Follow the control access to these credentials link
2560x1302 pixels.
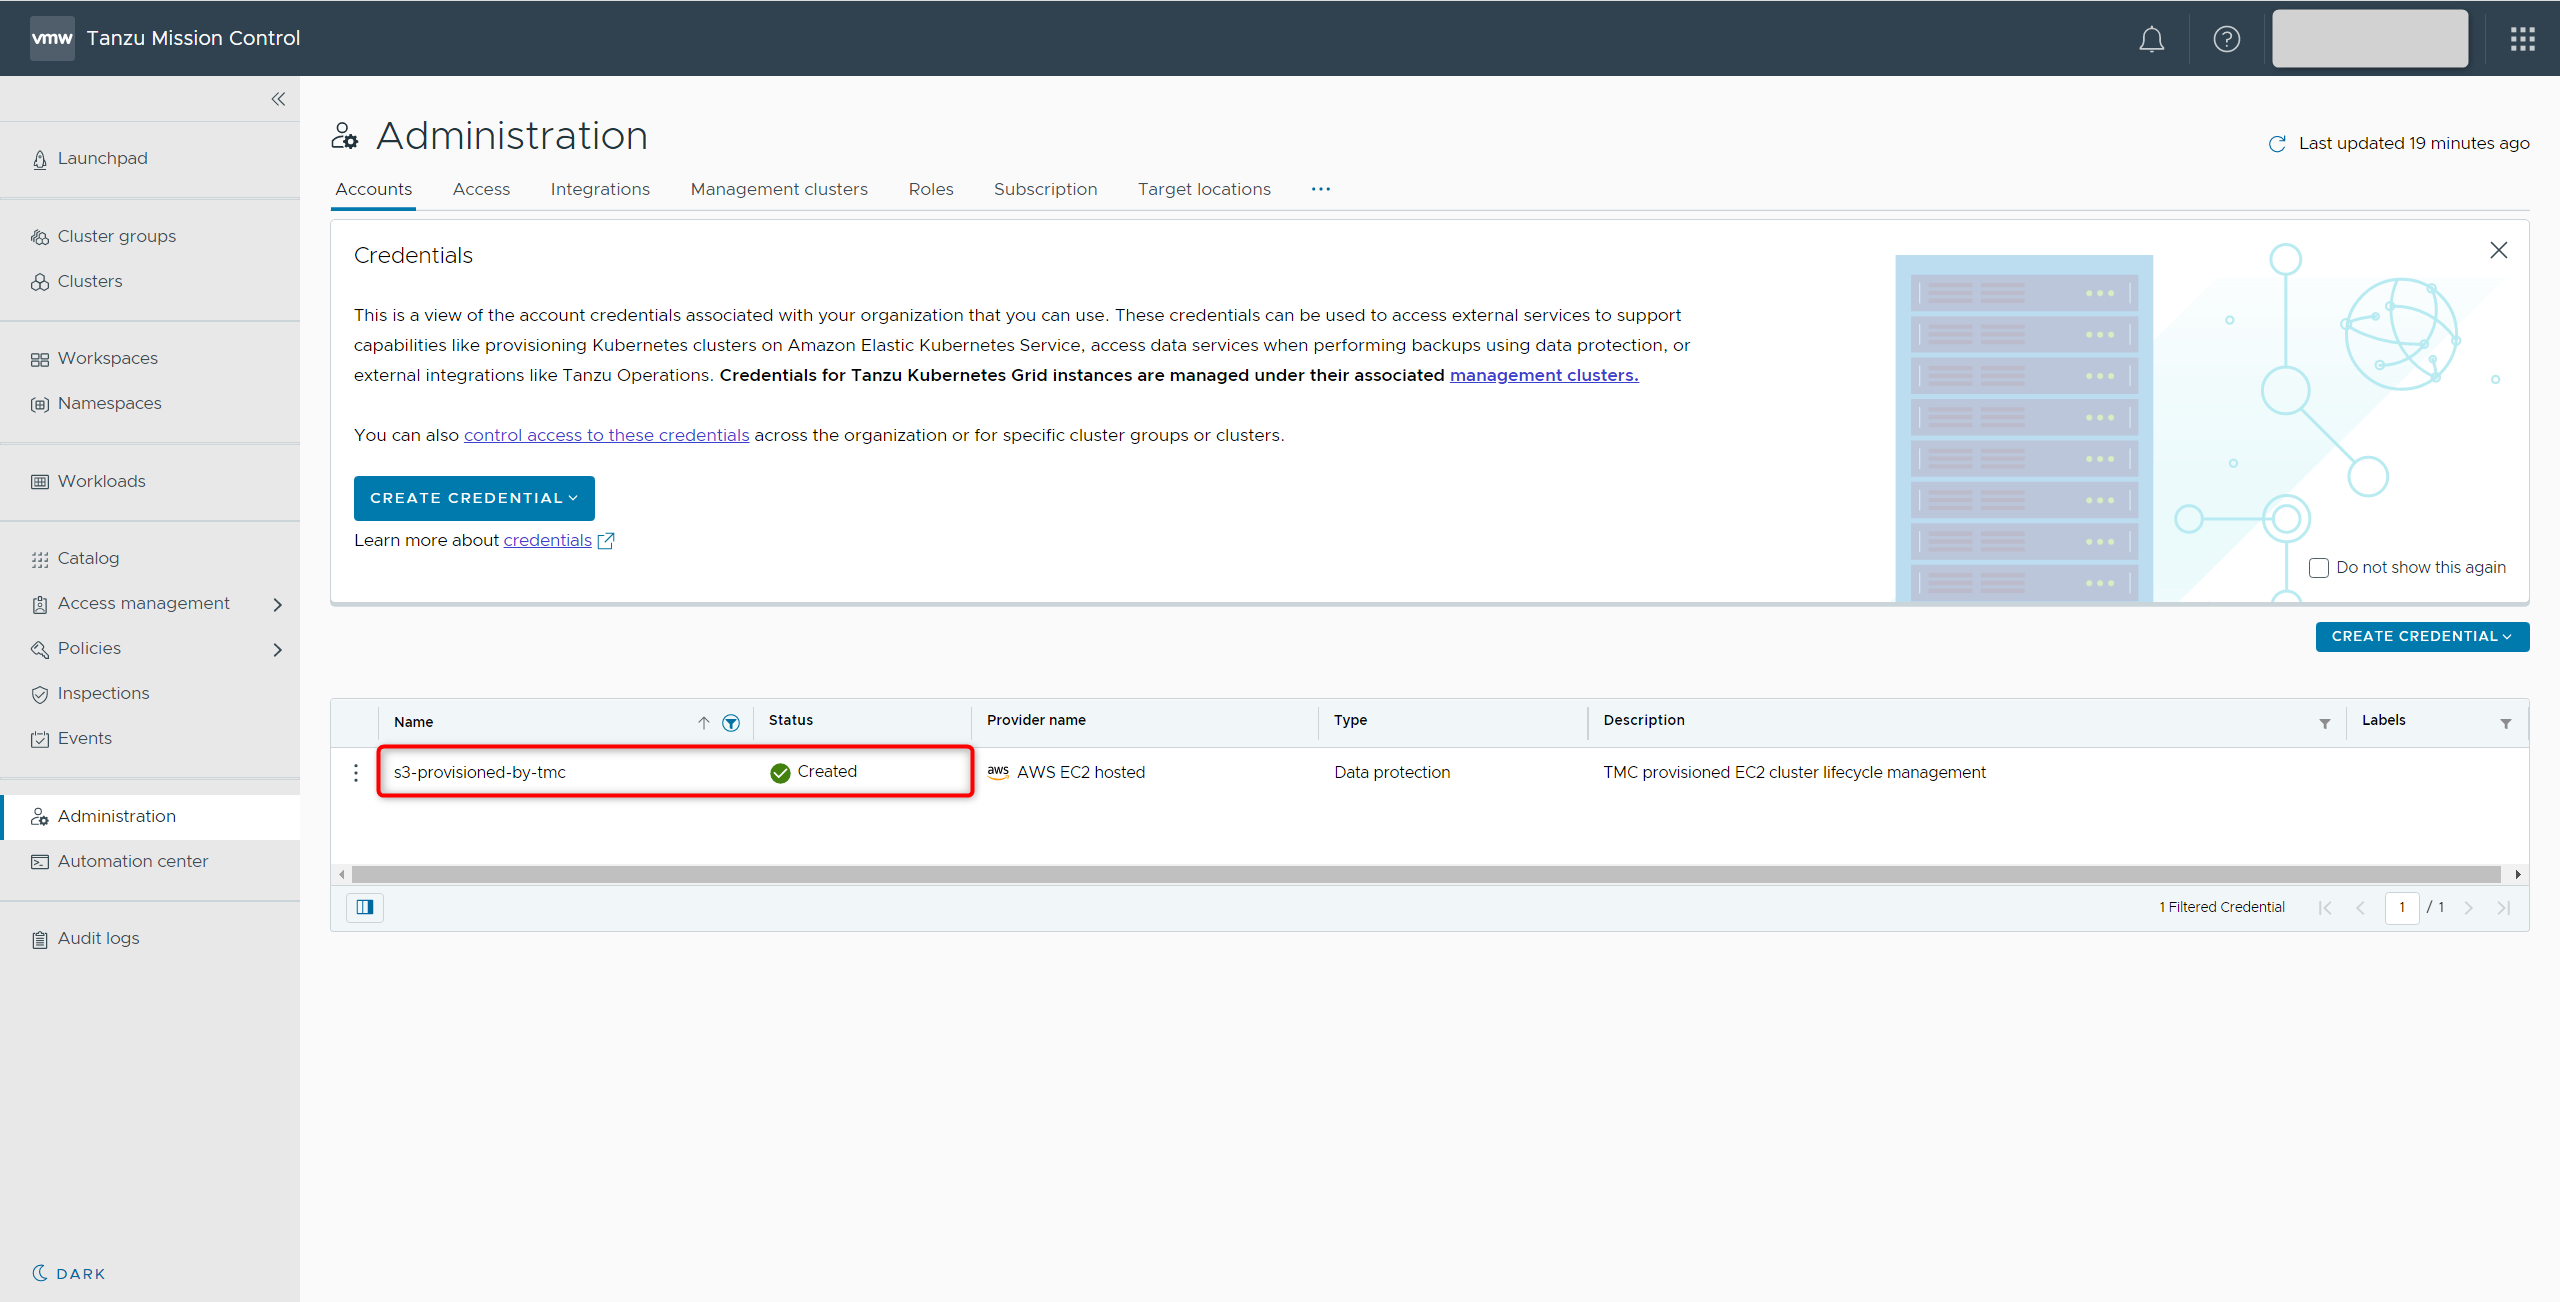pyautogui.click(x=606, y=435)
